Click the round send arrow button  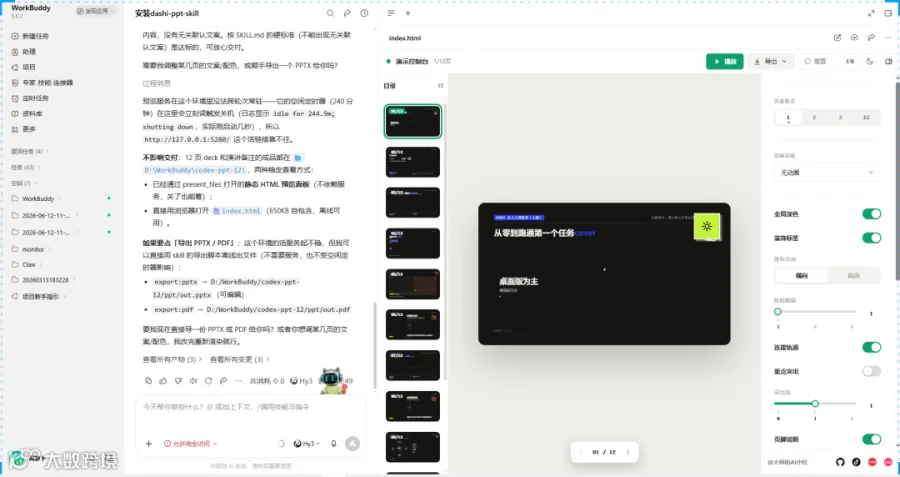[x=352, y=444]
